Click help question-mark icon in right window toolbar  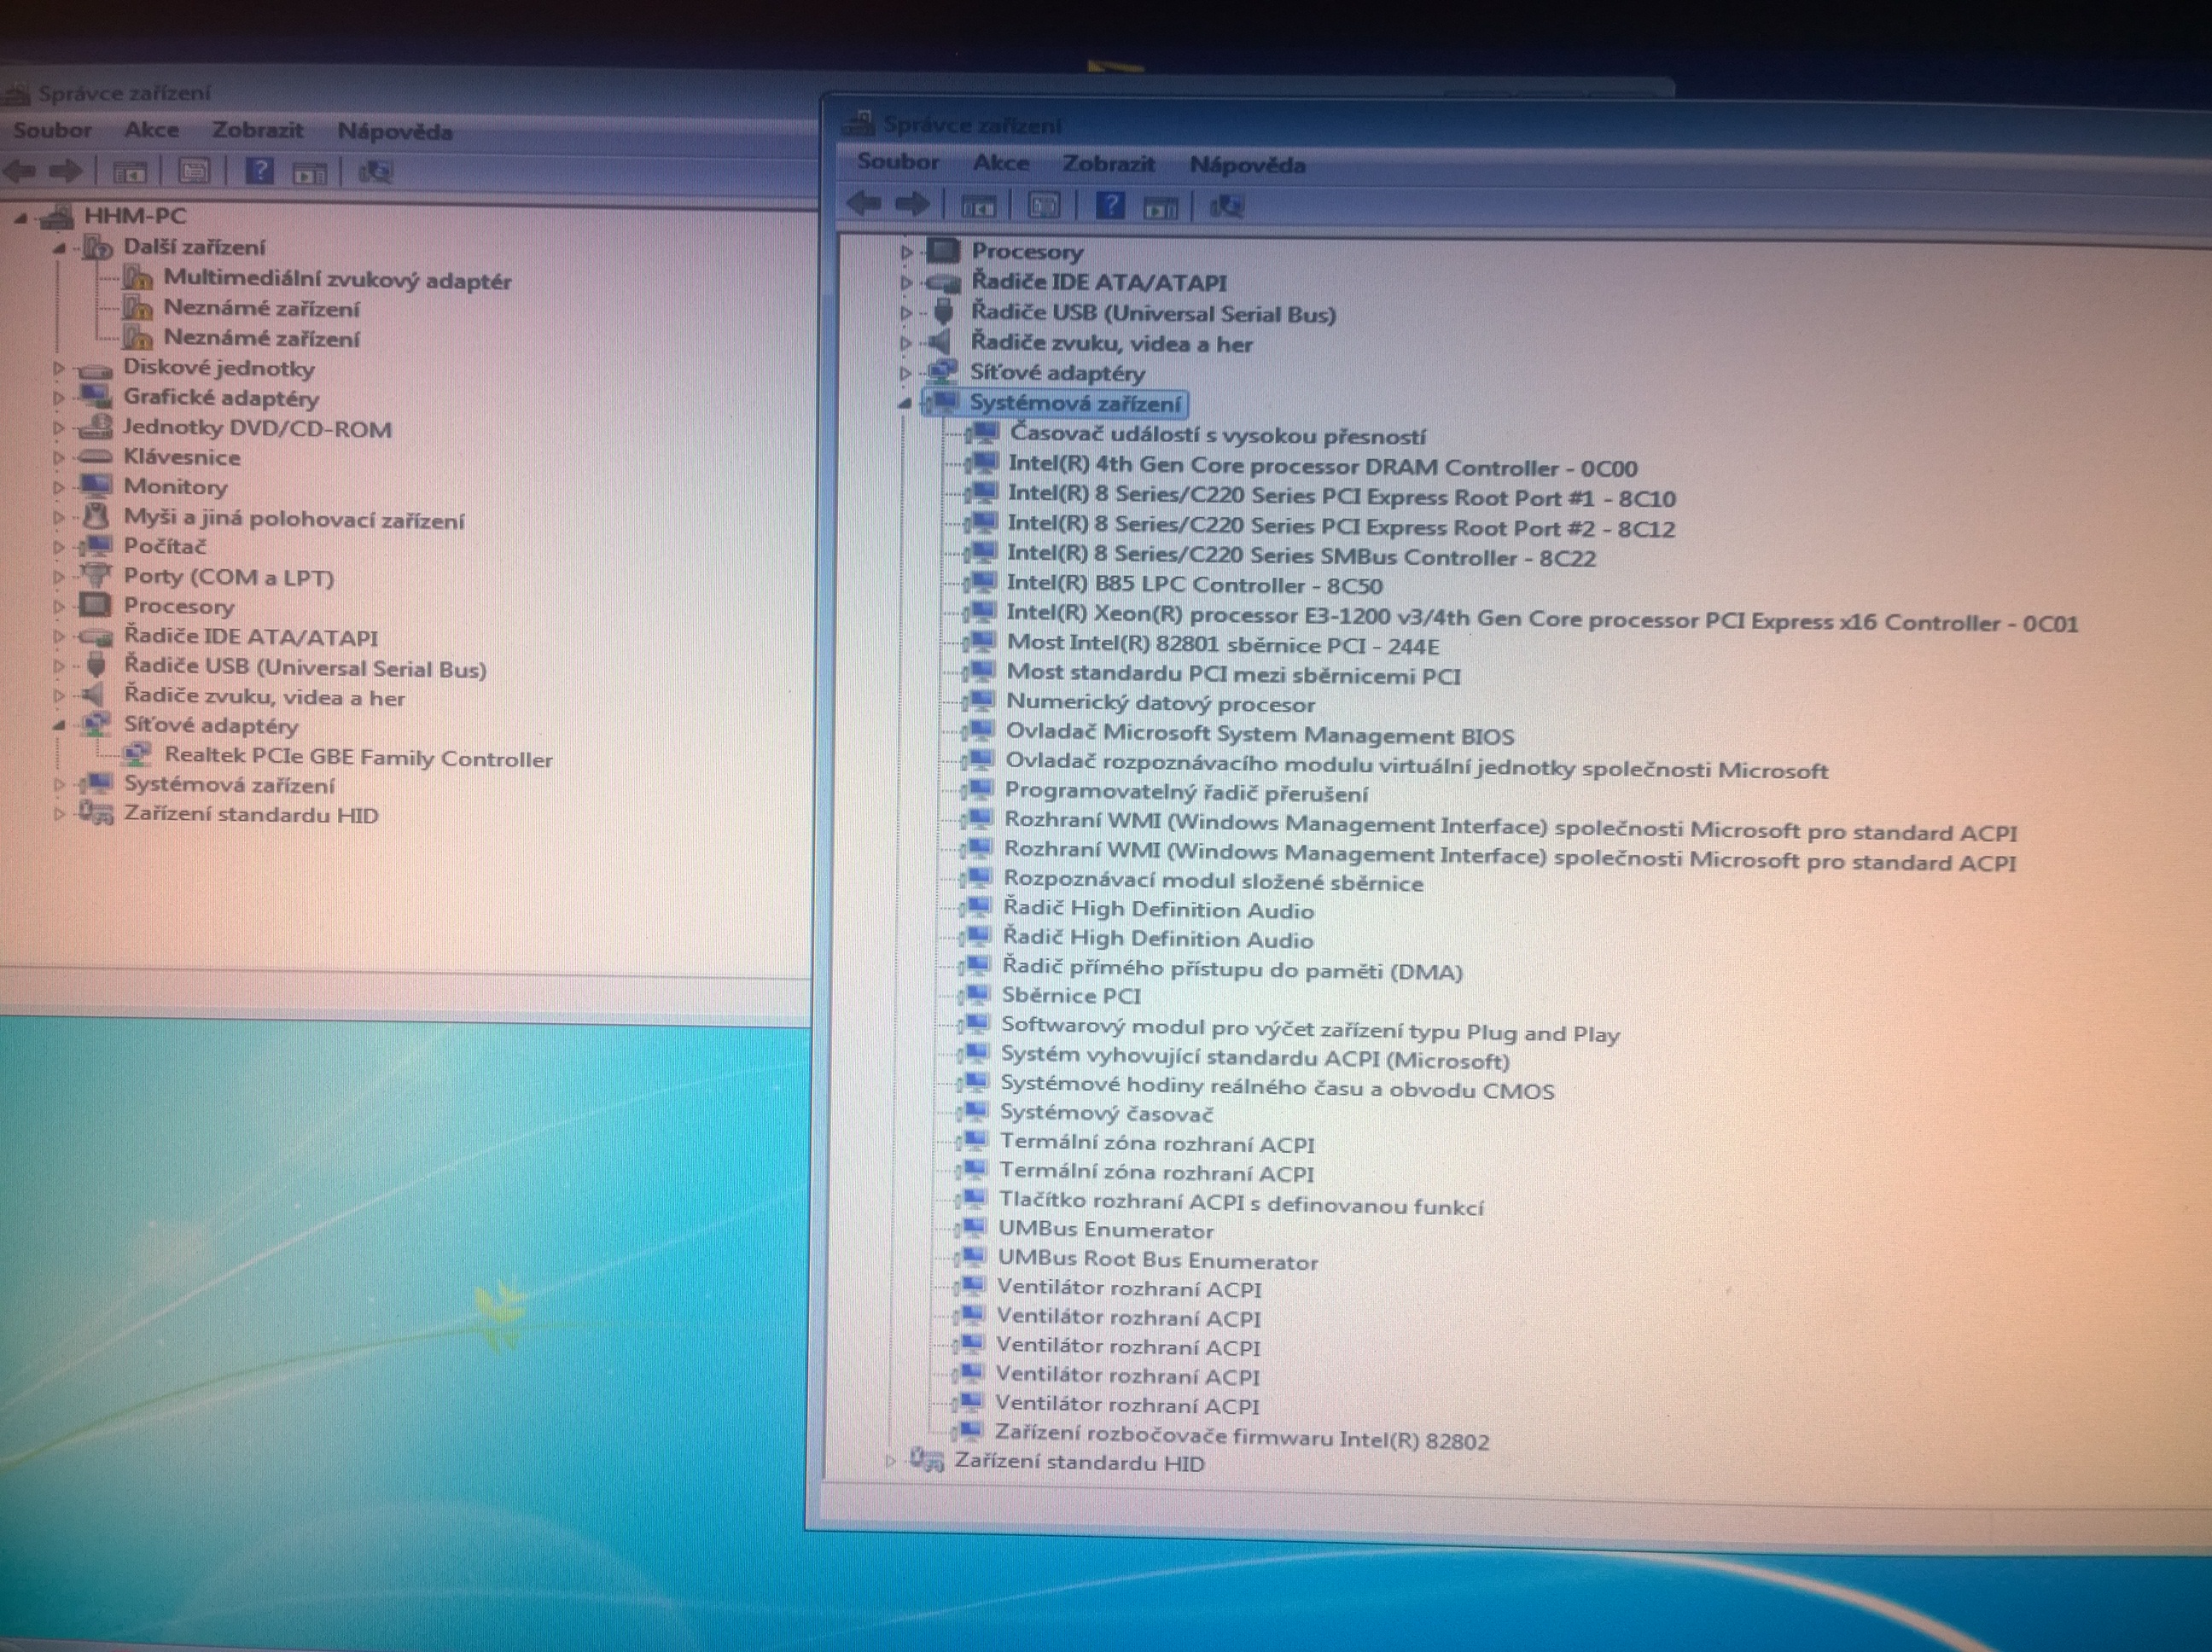[1110, 206]
